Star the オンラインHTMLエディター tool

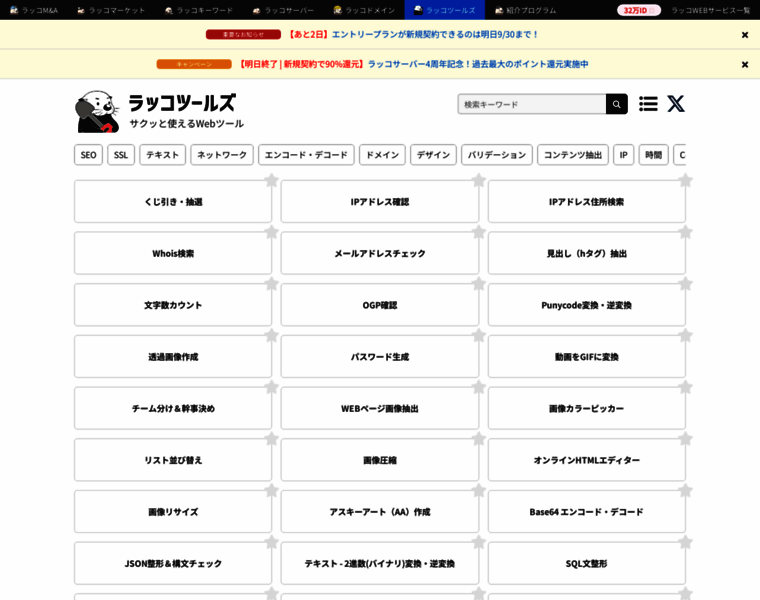tap(685, 439)
